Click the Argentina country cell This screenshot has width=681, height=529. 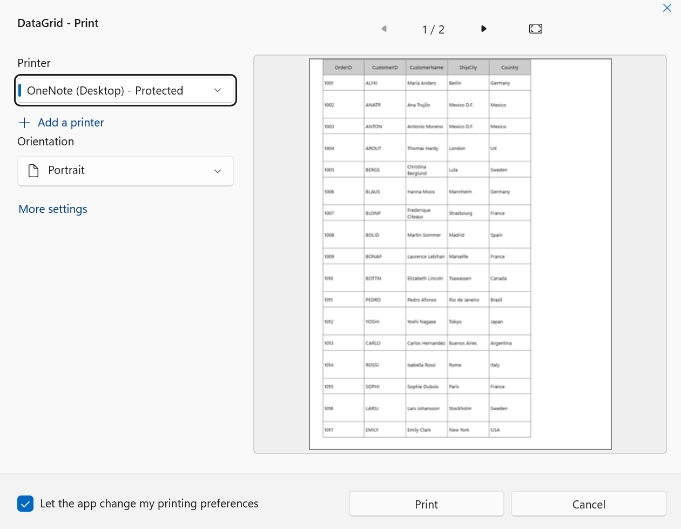click(509, 343)
